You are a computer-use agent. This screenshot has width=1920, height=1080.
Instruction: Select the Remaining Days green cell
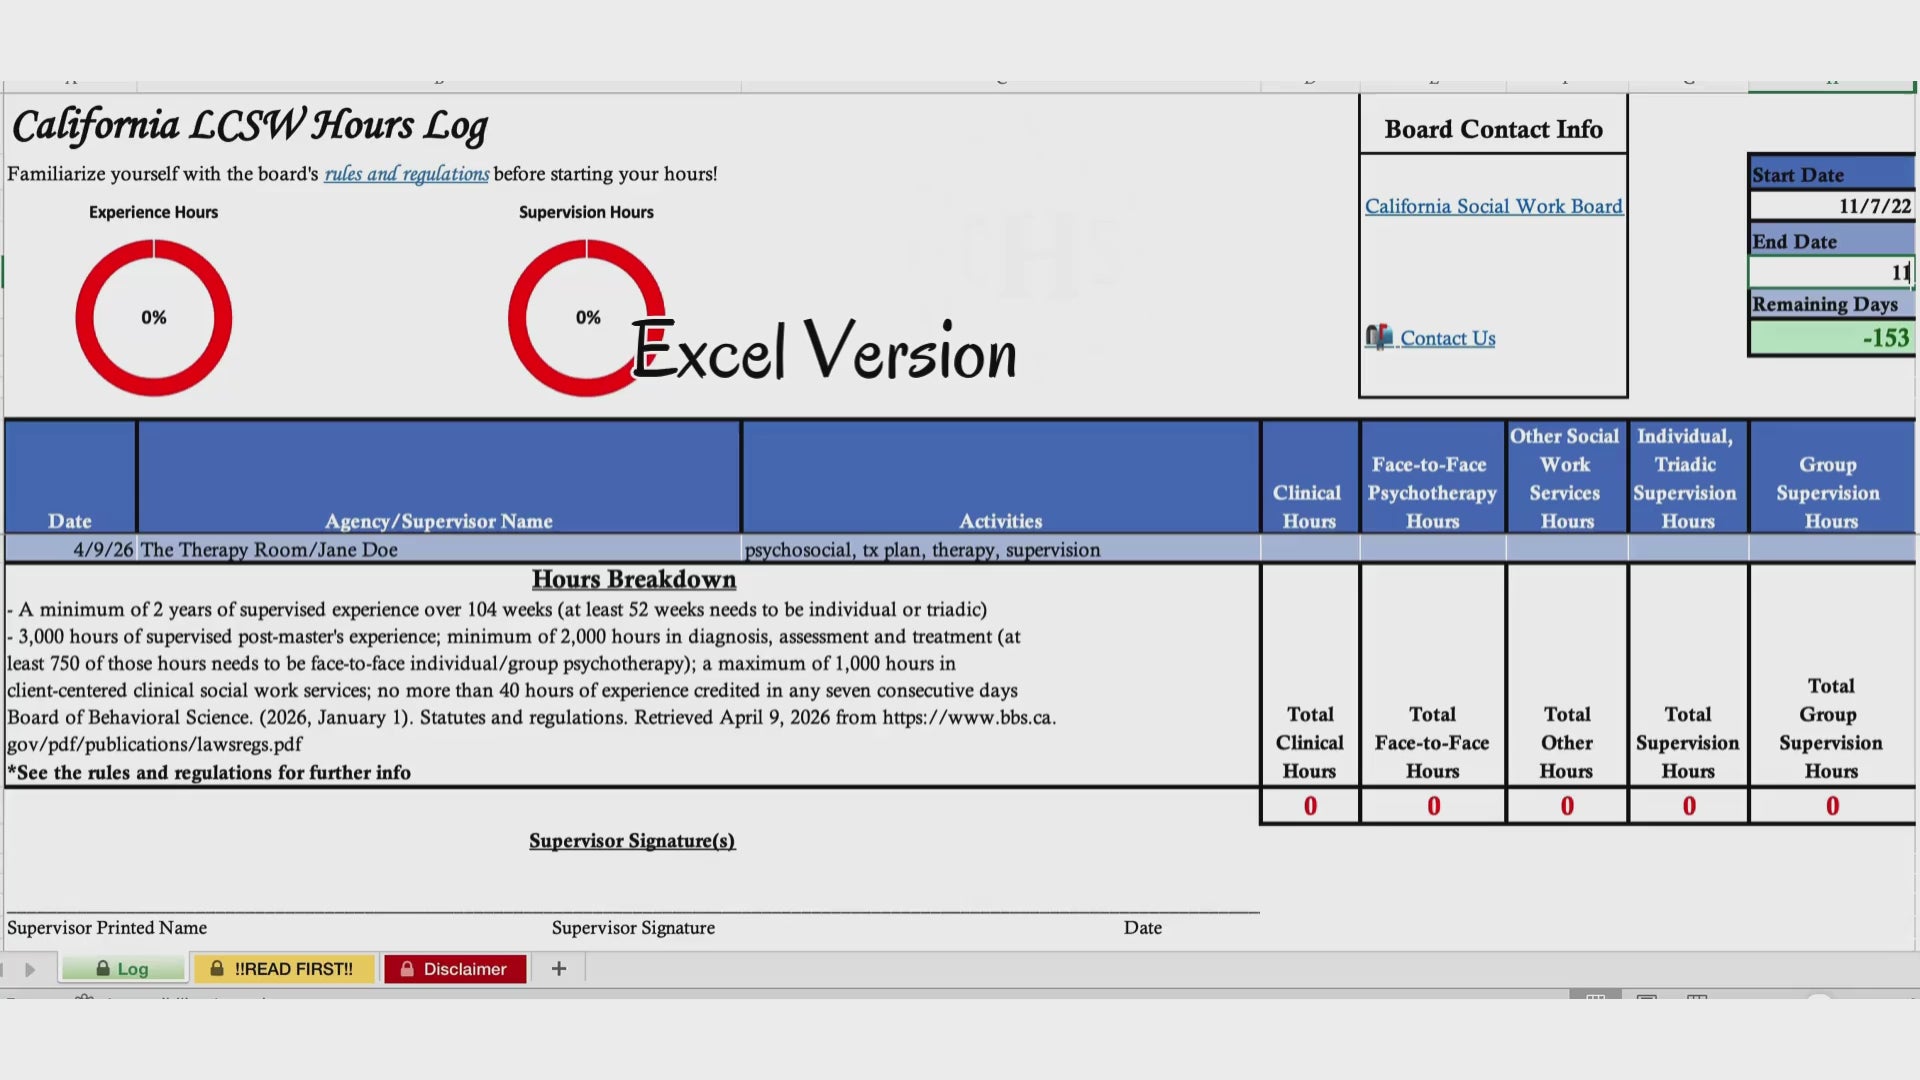[x=1831, y=337]
